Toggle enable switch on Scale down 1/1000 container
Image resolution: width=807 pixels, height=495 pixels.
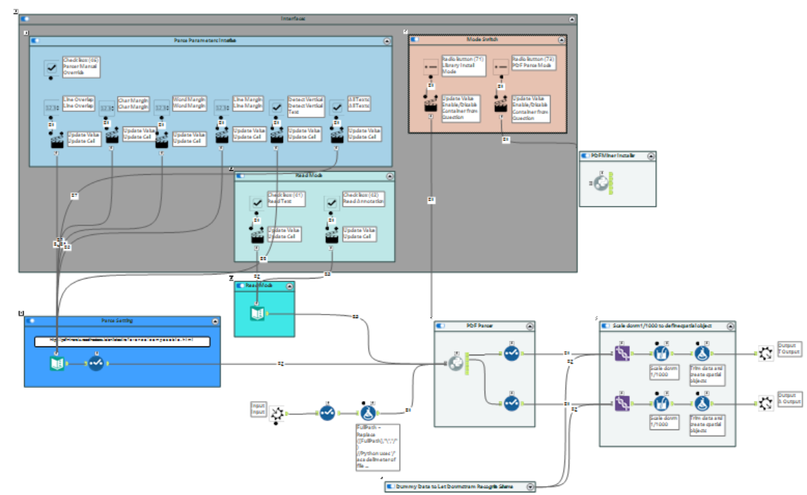click(606, 326)
